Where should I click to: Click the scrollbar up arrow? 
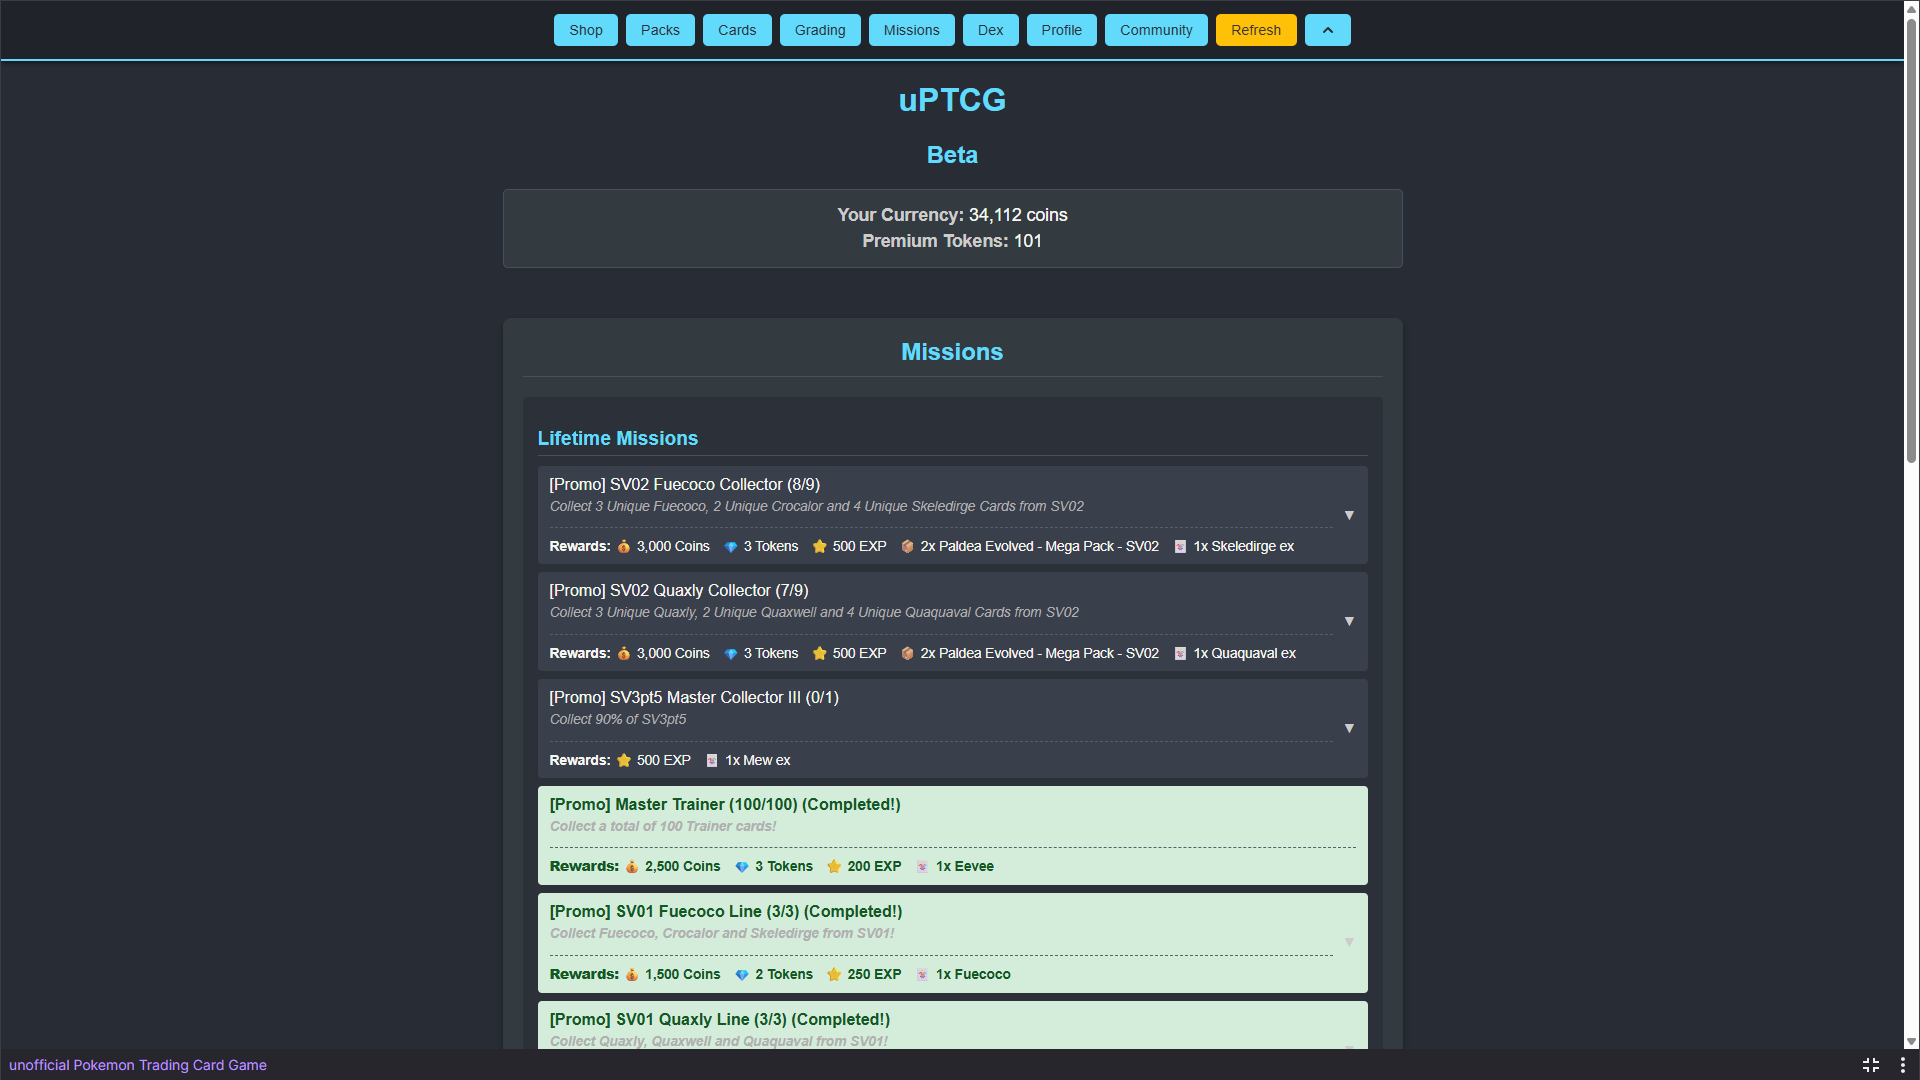point(1911,8)
